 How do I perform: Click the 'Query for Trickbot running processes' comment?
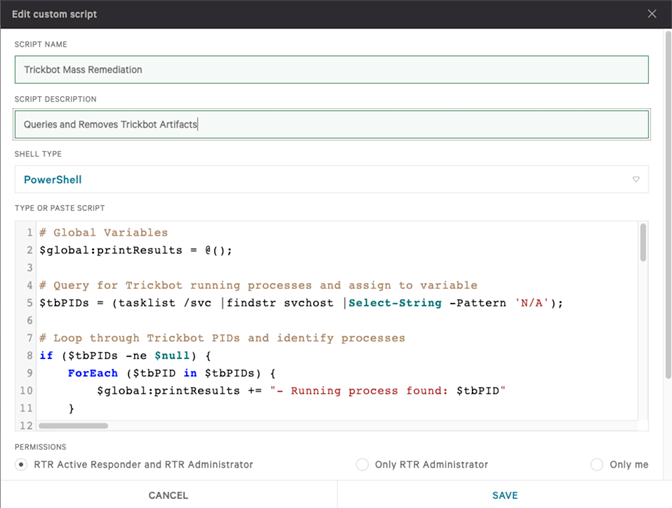tap(258, 285)
